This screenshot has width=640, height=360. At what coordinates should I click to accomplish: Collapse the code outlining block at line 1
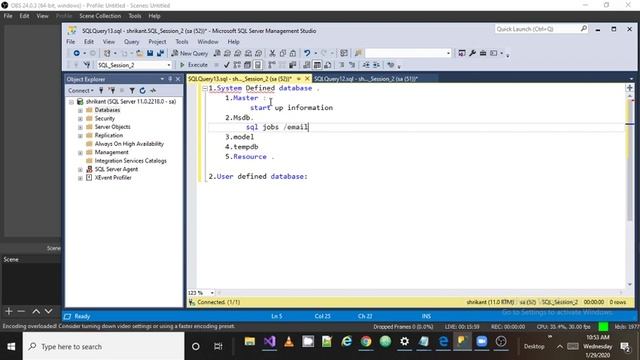tap(205, 88)
